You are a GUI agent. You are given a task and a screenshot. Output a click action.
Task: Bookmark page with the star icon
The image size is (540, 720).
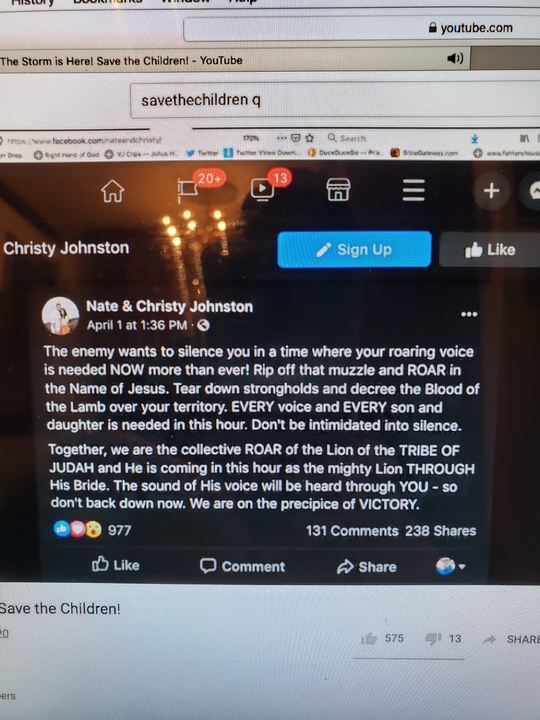coord(309,138)
